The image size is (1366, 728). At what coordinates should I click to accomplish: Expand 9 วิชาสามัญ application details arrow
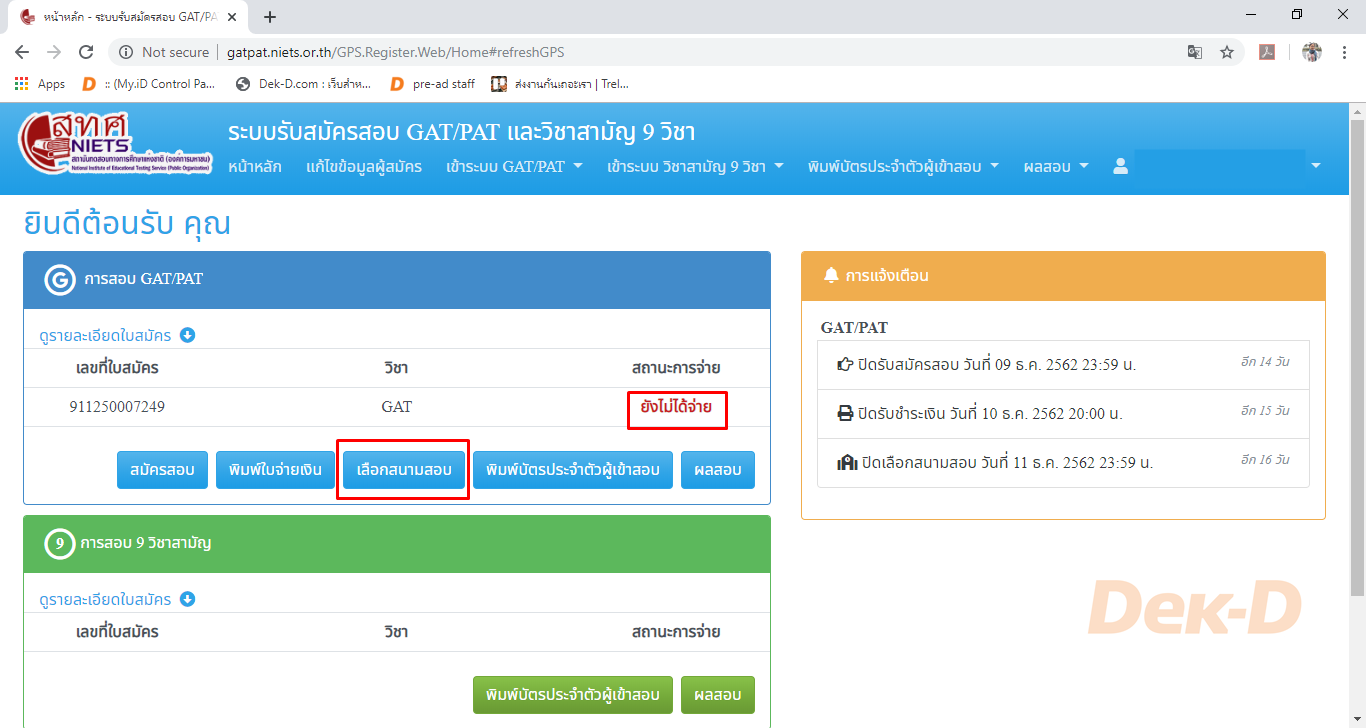pos(187,600)
